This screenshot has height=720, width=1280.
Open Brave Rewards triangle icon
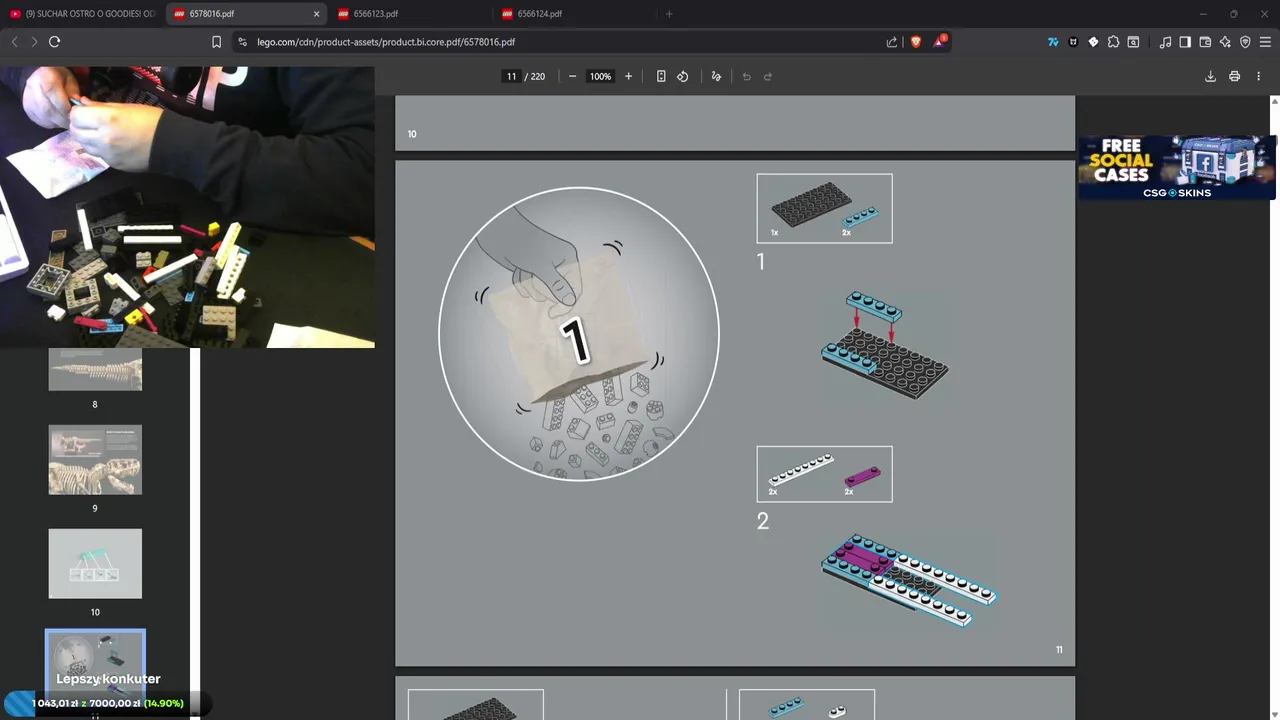[x=940, y=42]
